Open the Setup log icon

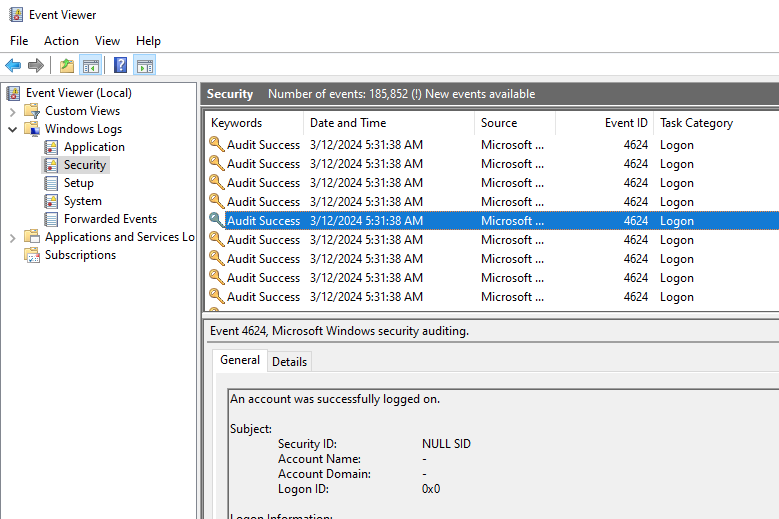click(52, 183)
